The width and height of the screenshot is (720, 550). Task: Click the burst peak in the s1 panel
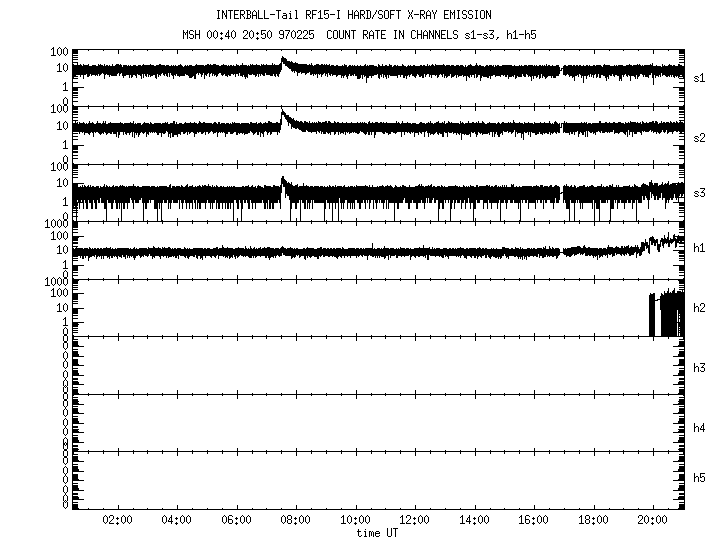(283, 60)
